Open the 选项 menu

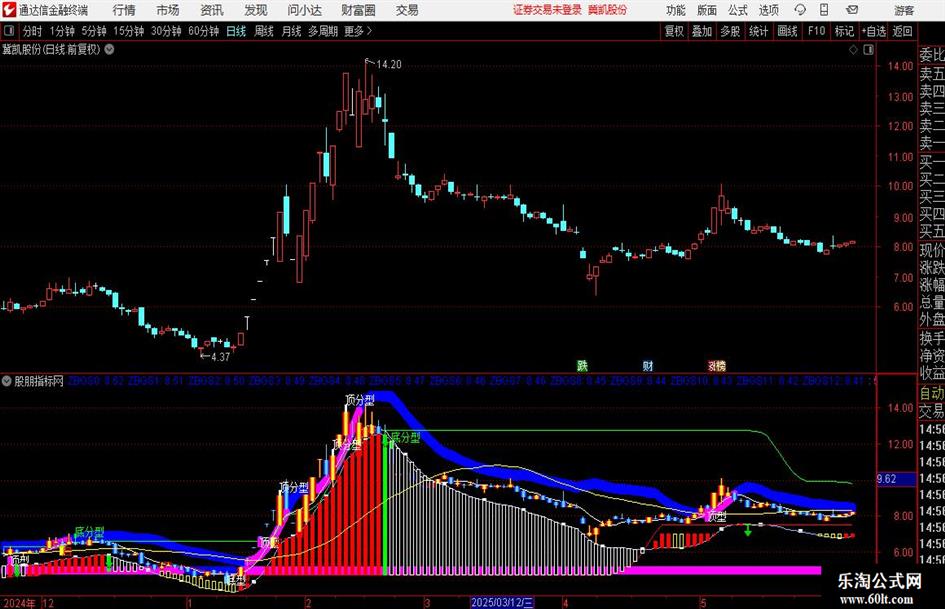coord(768,10)
